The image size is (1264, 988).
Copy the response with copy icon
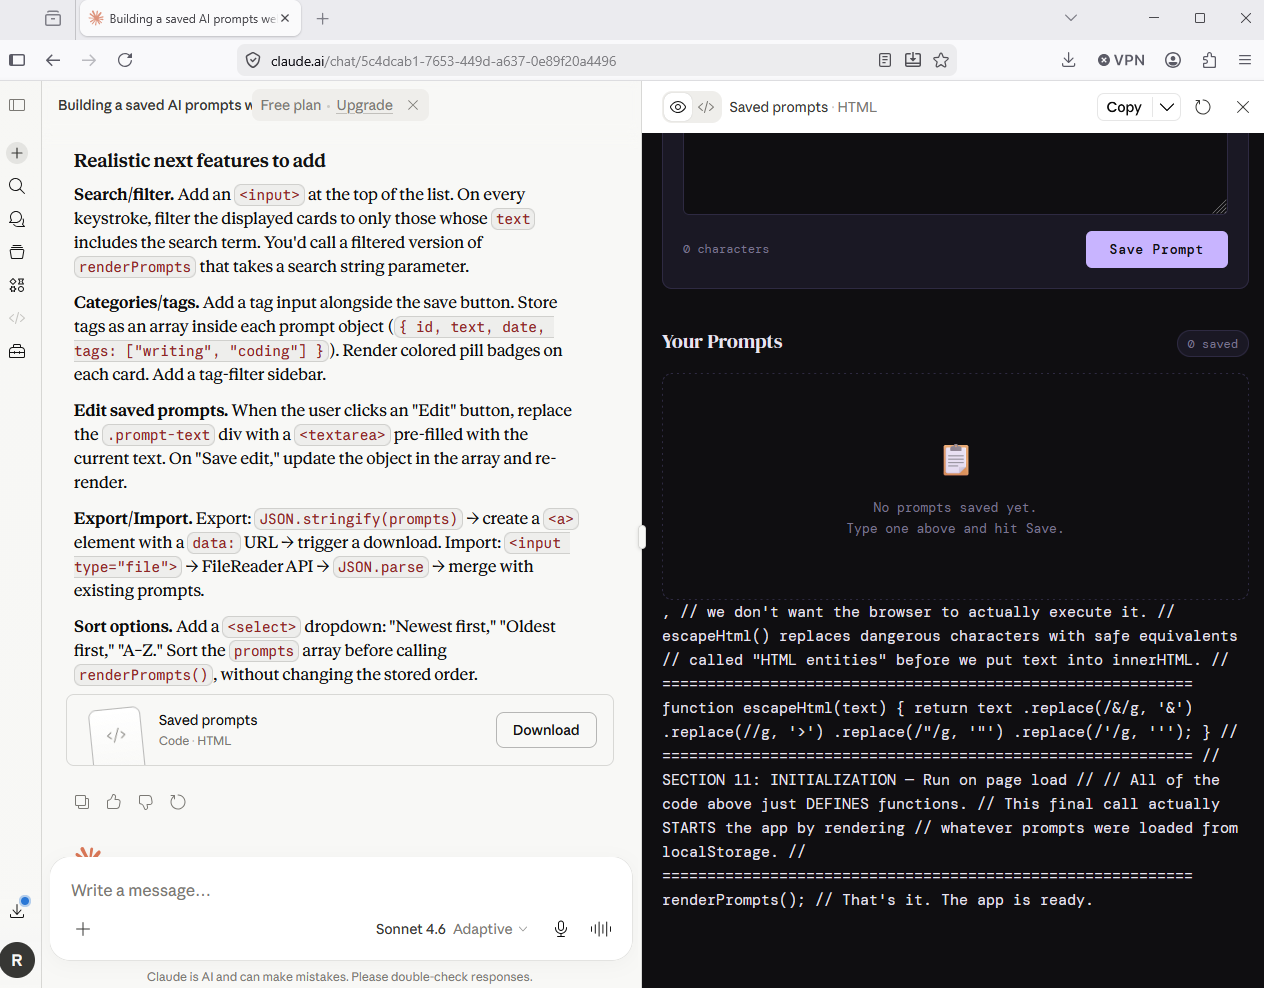coord(82,802)
